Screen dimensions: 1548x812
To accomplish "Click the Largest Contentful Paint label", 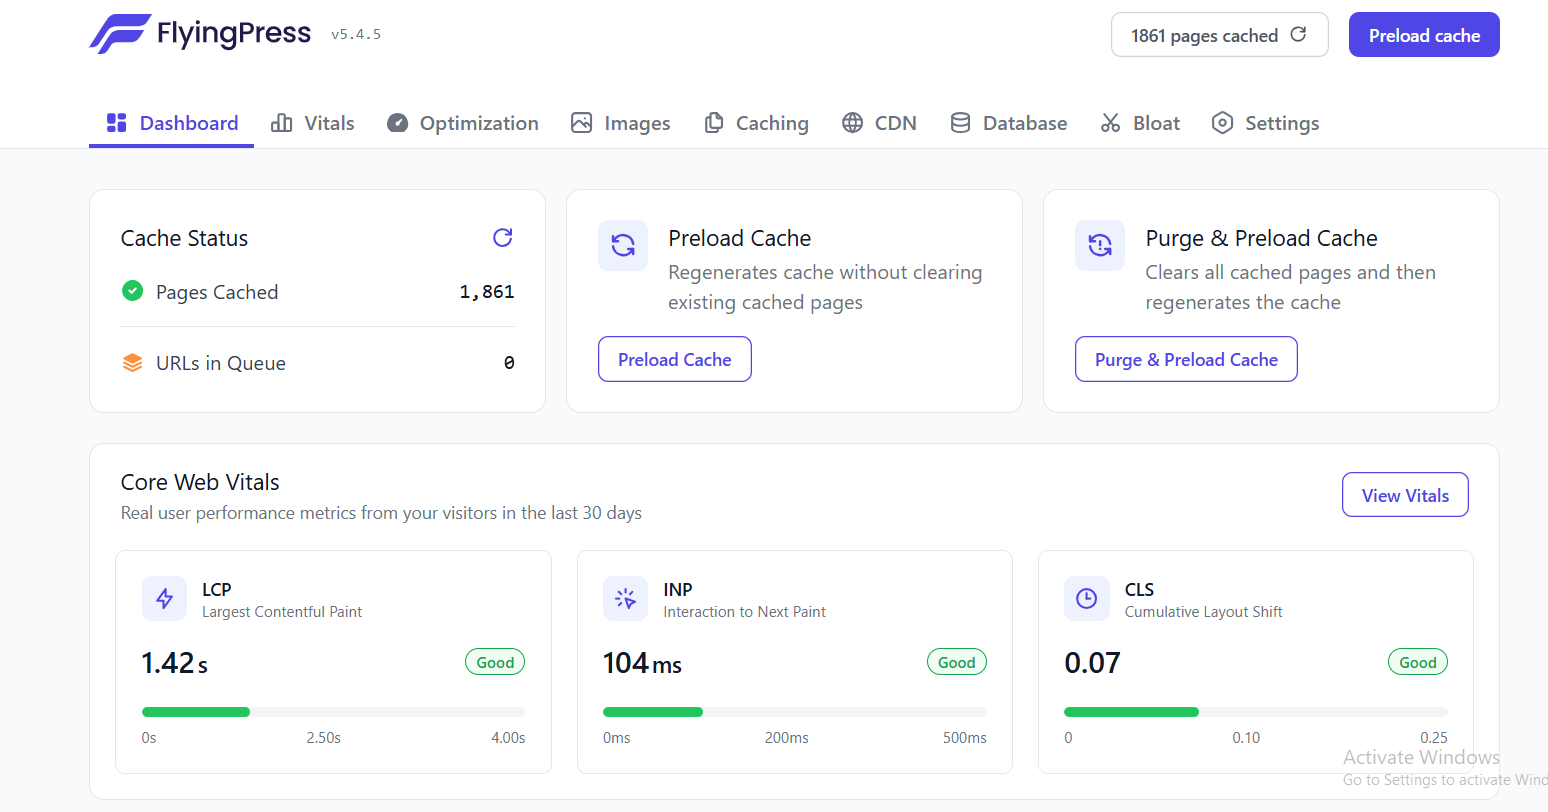I will pyautogui.click(x=282, y=612).
